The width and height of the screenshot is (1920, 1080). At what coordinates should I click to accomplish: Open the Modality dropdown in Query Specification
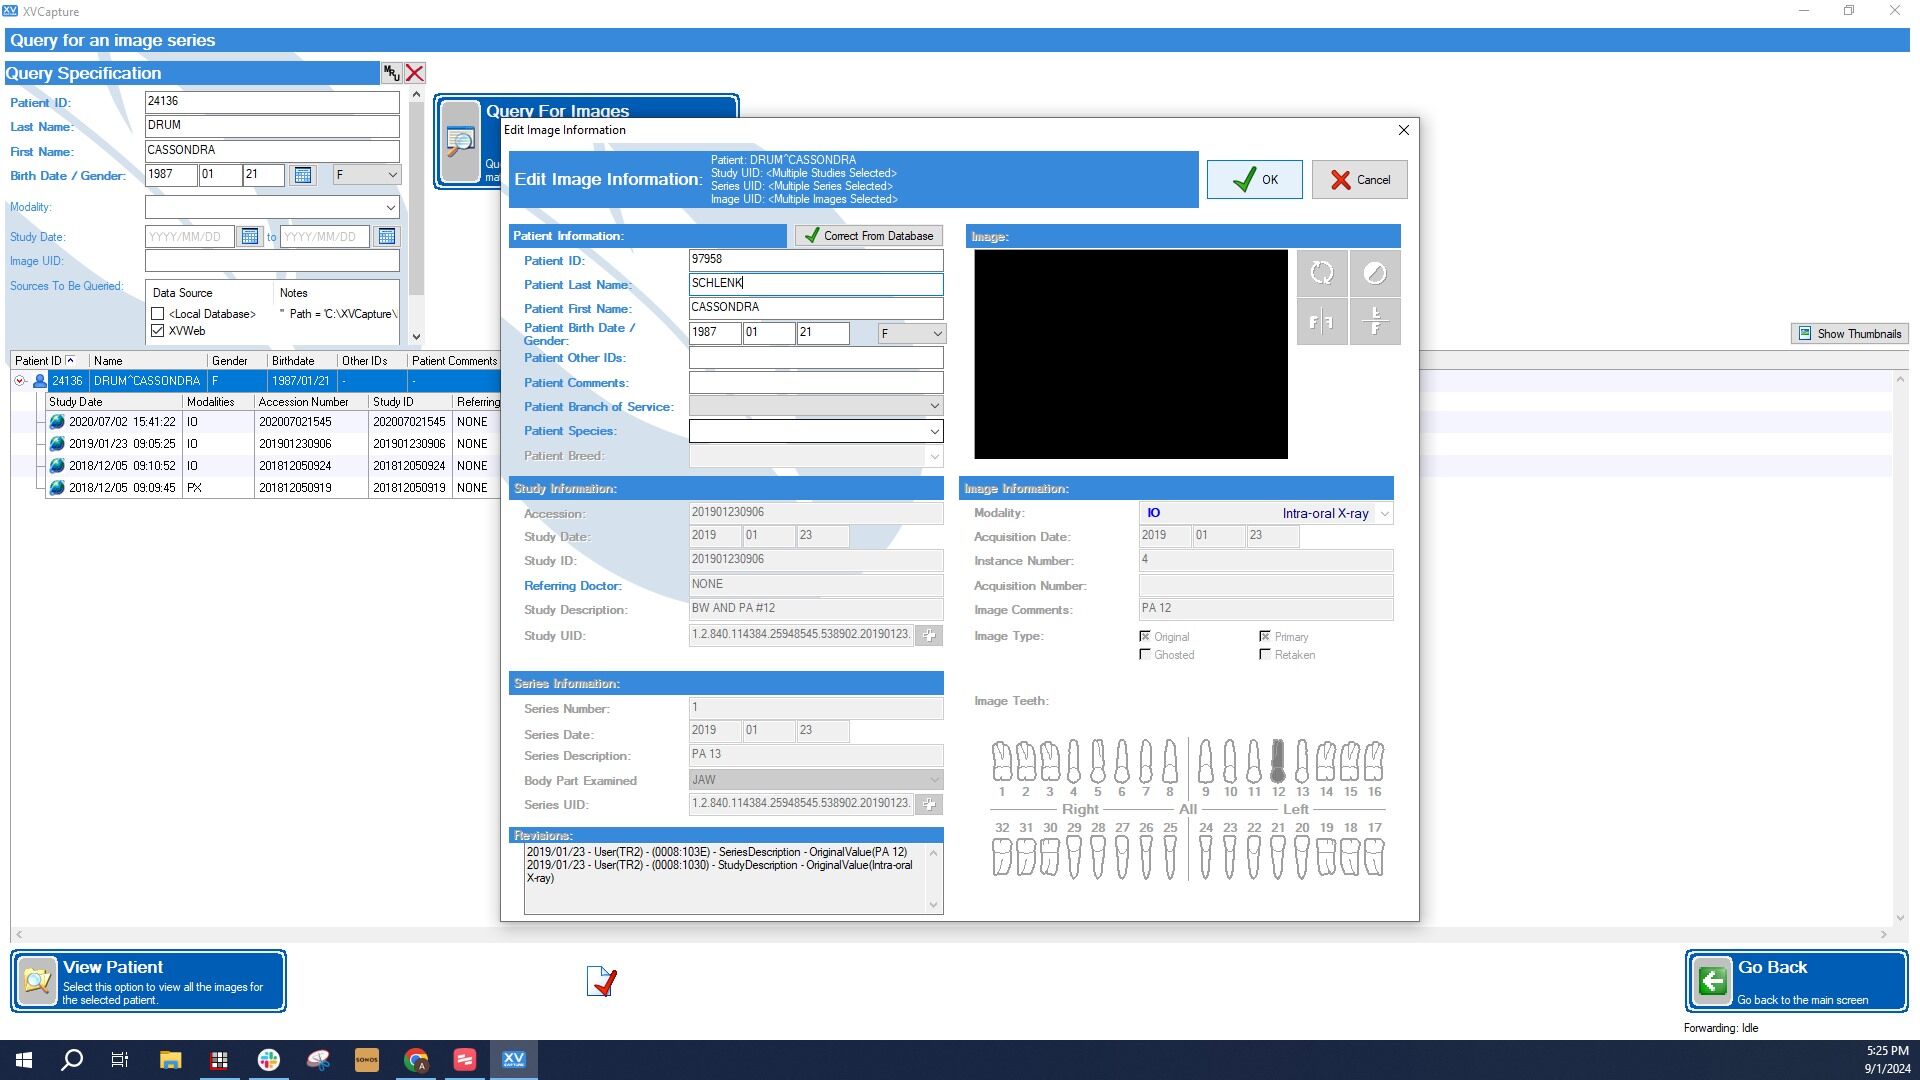coord(390,207)
